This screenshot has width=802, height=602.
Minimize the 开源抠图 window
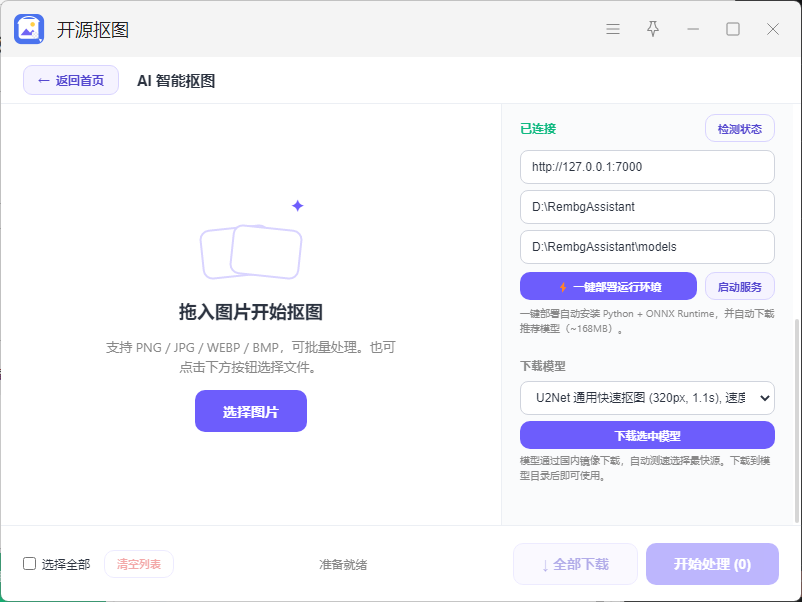pos(693,29)
